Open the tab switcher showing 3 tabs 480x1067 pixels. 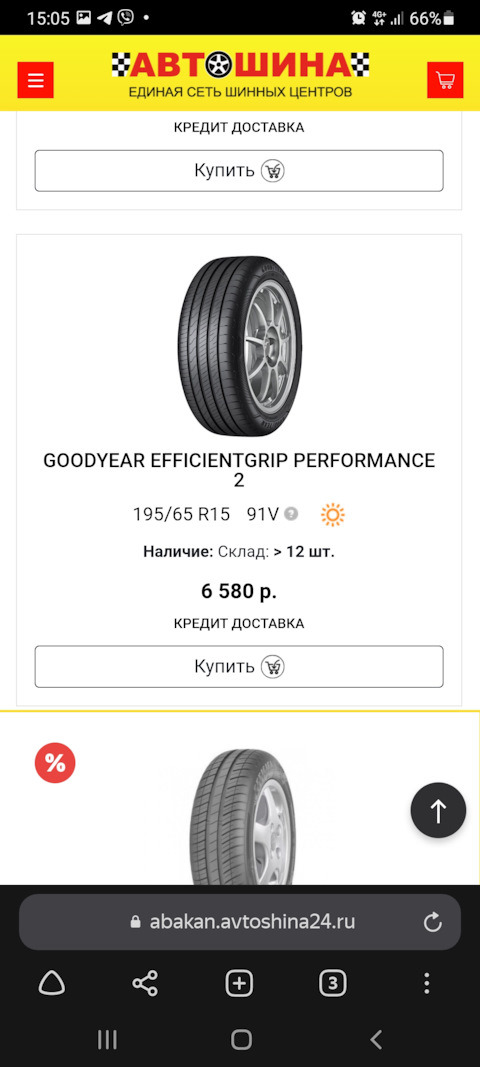333,983
